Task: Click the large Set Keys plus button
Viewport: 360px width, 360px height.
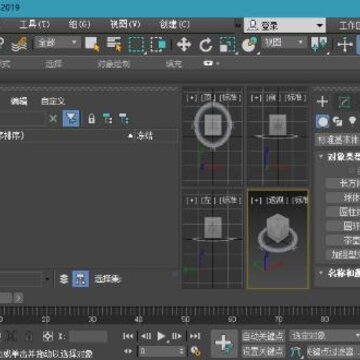Action: pyautogui.click(x=224, y=343)
